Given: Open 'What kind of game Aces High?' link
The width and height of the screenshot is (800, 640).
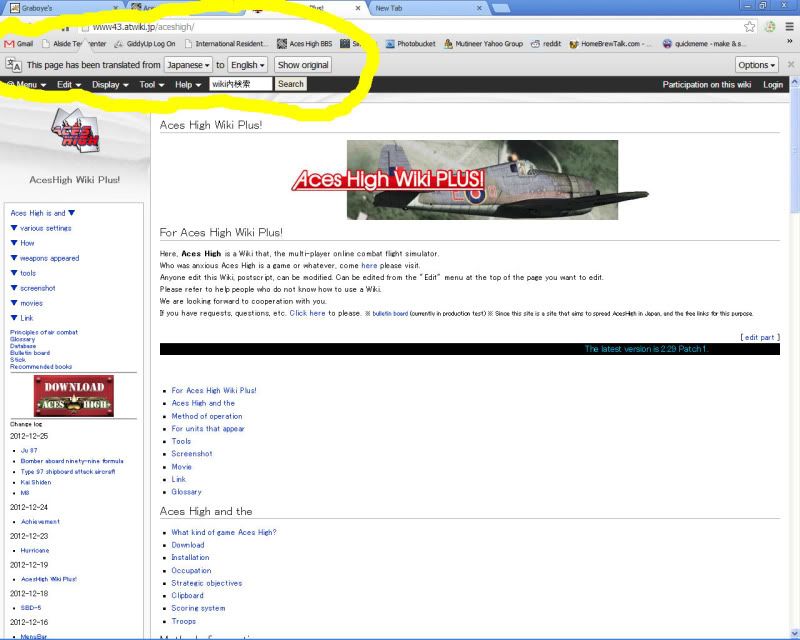Looking at the screenshot, I should point(224,532).
